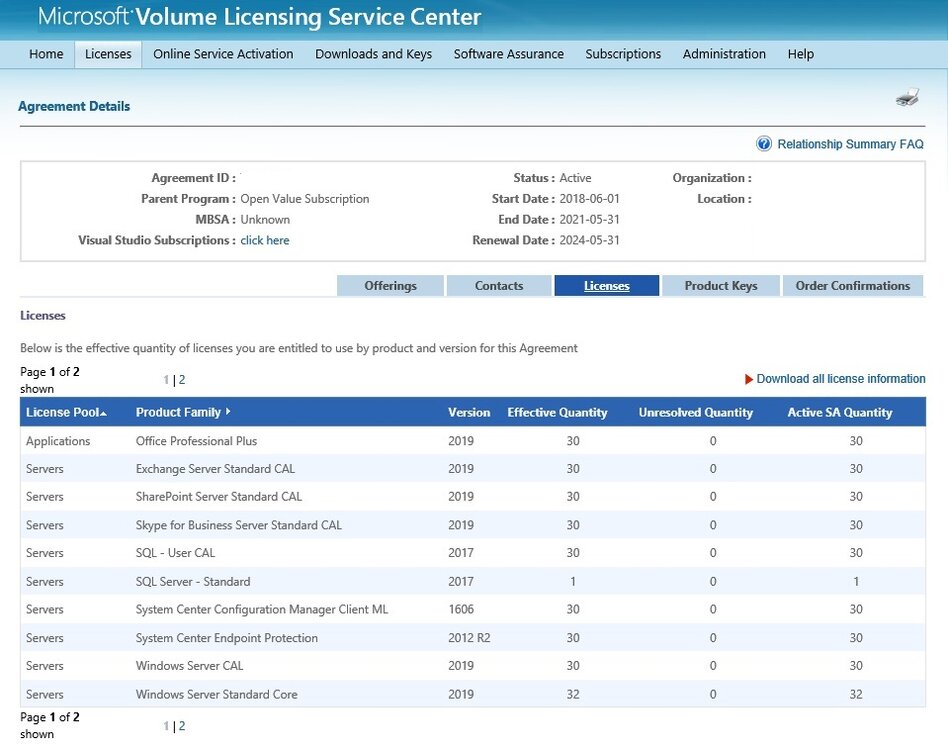
Task: Click the printer icon
Action: pos(907,97)
